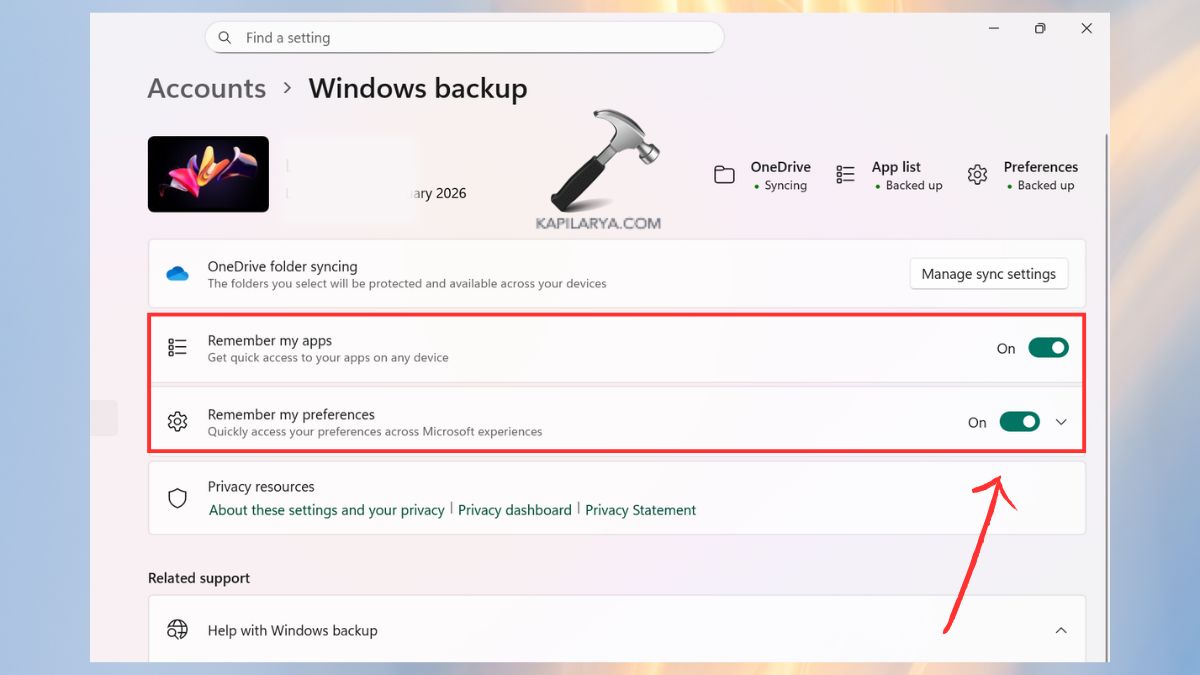Click the account profile picture
1200x675 pixels.
click(x=208, y=174)
